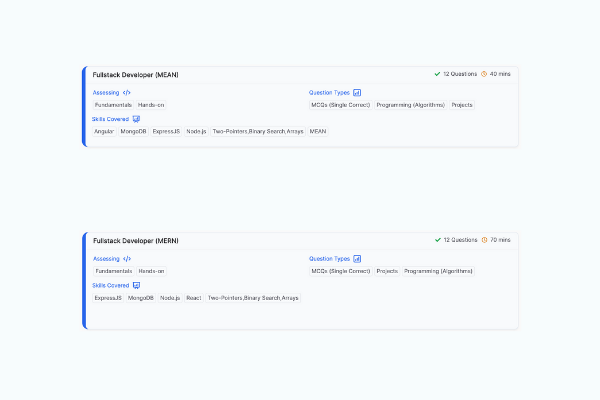
Task: Click green checkmark icon in MEAN card
Action: pos(437,74)
